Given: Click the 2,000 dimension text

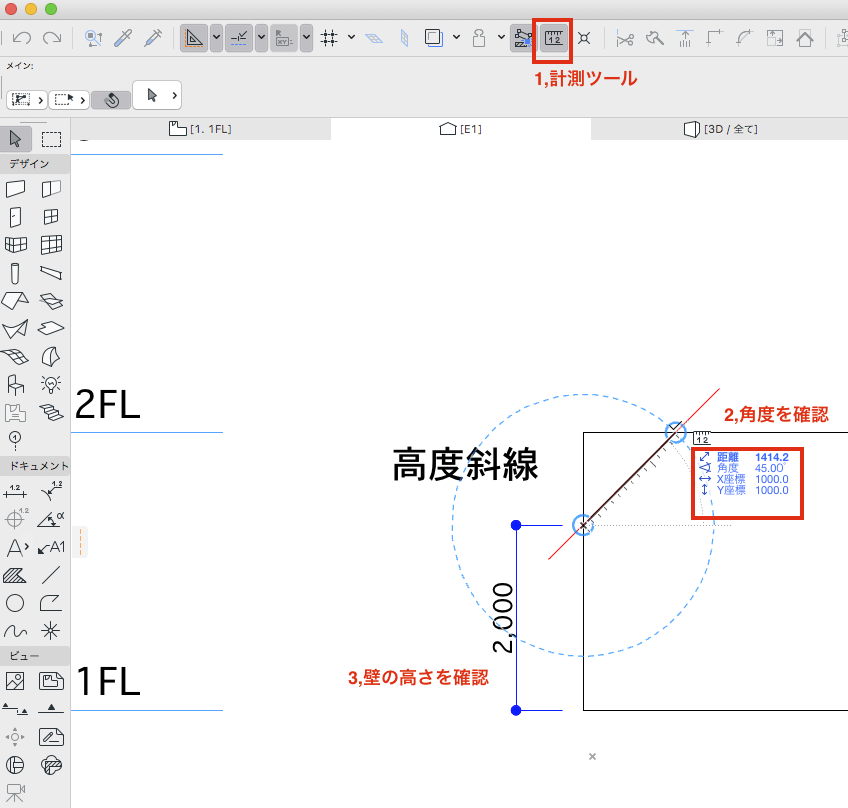Looking at the screenshot, I should (x=503, y=616).
